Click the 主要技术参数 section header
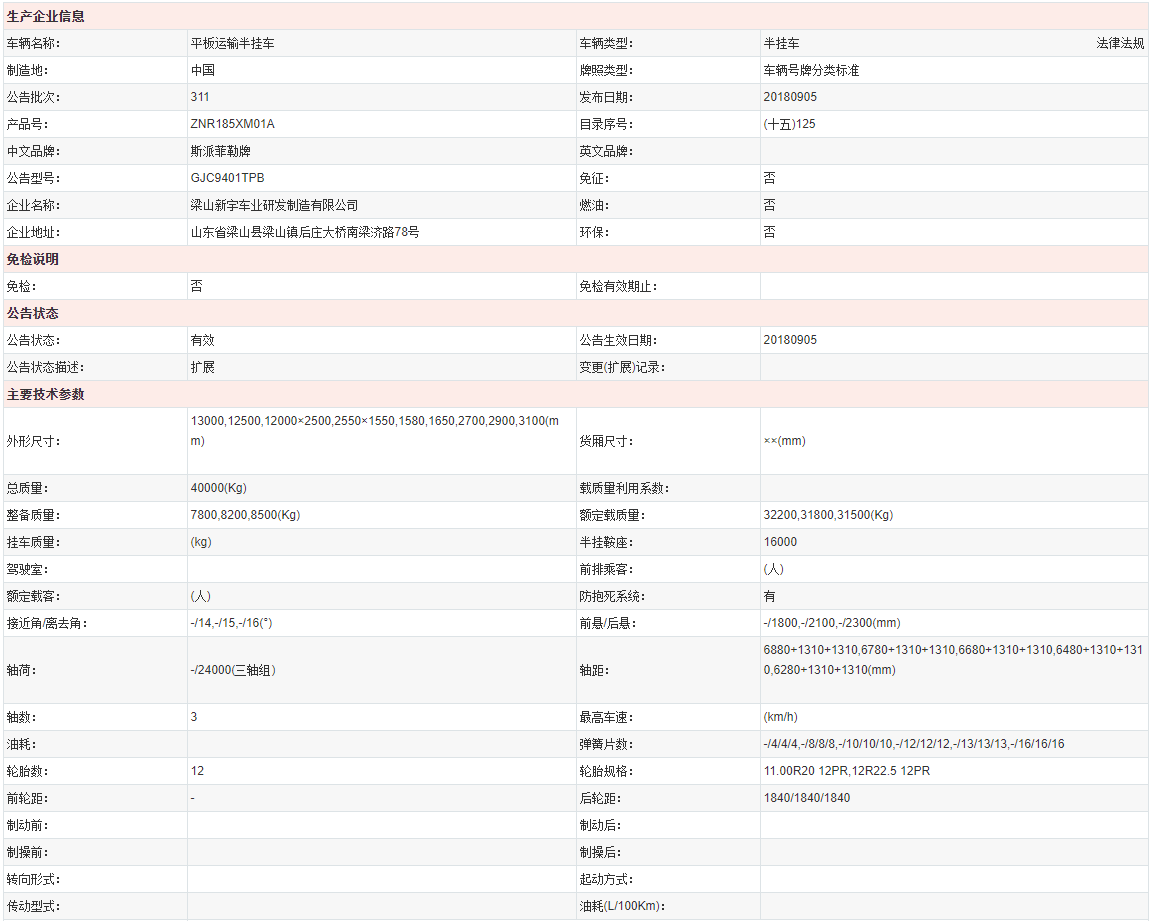 46,394
